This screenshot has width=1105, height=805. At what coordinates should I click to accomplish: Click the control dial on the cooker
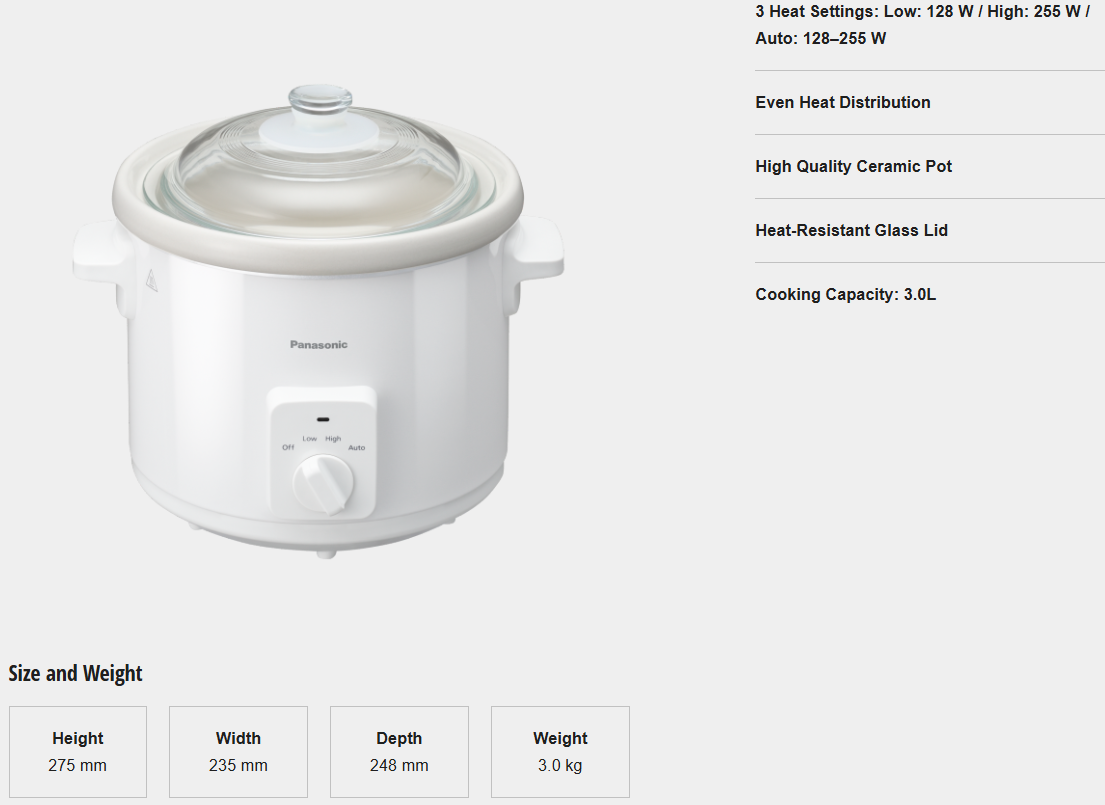[x=323, y=485]
